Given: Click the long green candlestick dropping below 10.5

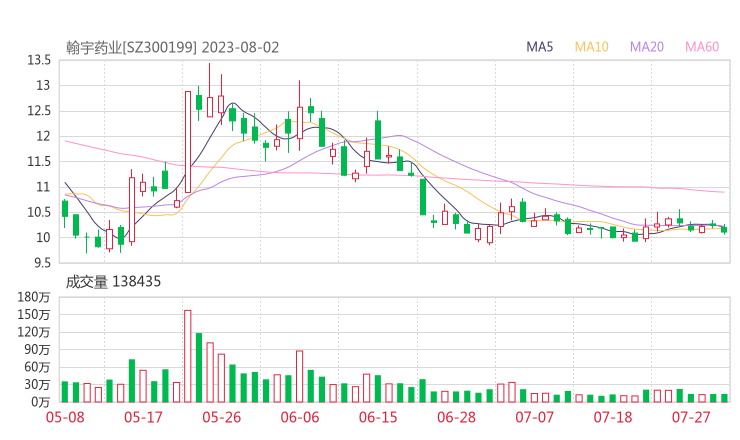Looking at the screenshot, I should pyautogui.click(x=423, y=197).
